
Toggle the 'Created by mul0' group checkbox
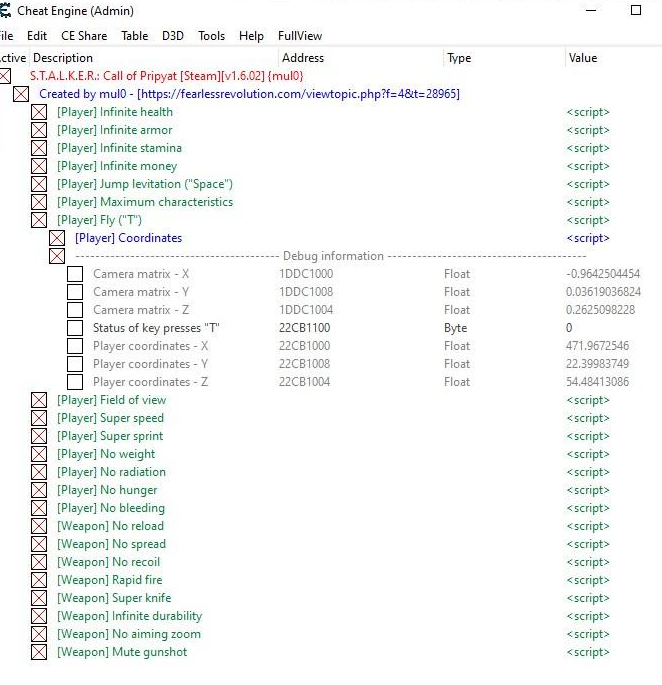[x=21, y=94]
